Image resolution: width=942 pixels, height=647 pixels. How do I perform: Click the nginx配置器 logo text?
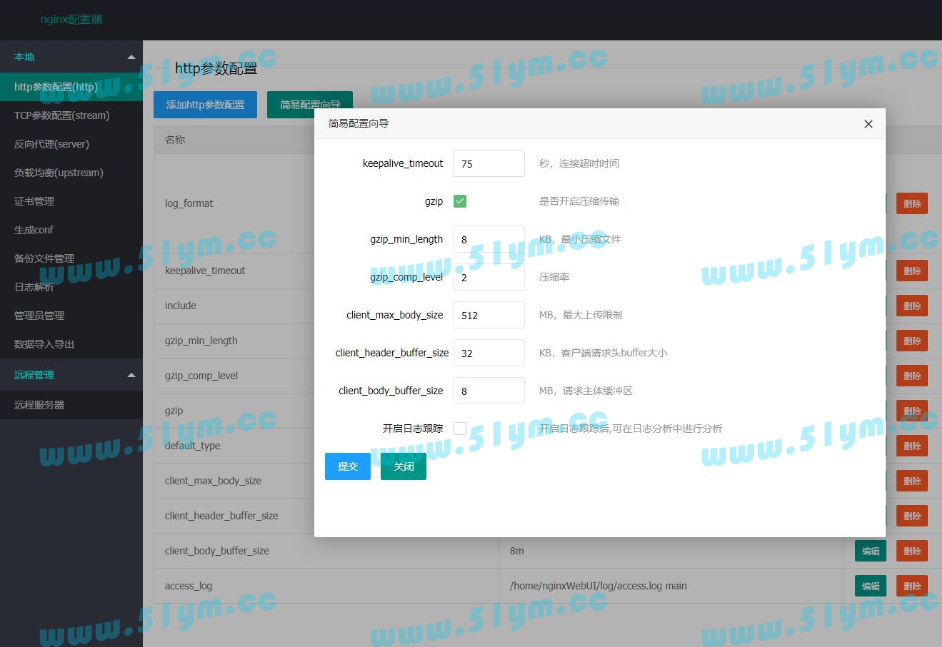click(71, 19)
